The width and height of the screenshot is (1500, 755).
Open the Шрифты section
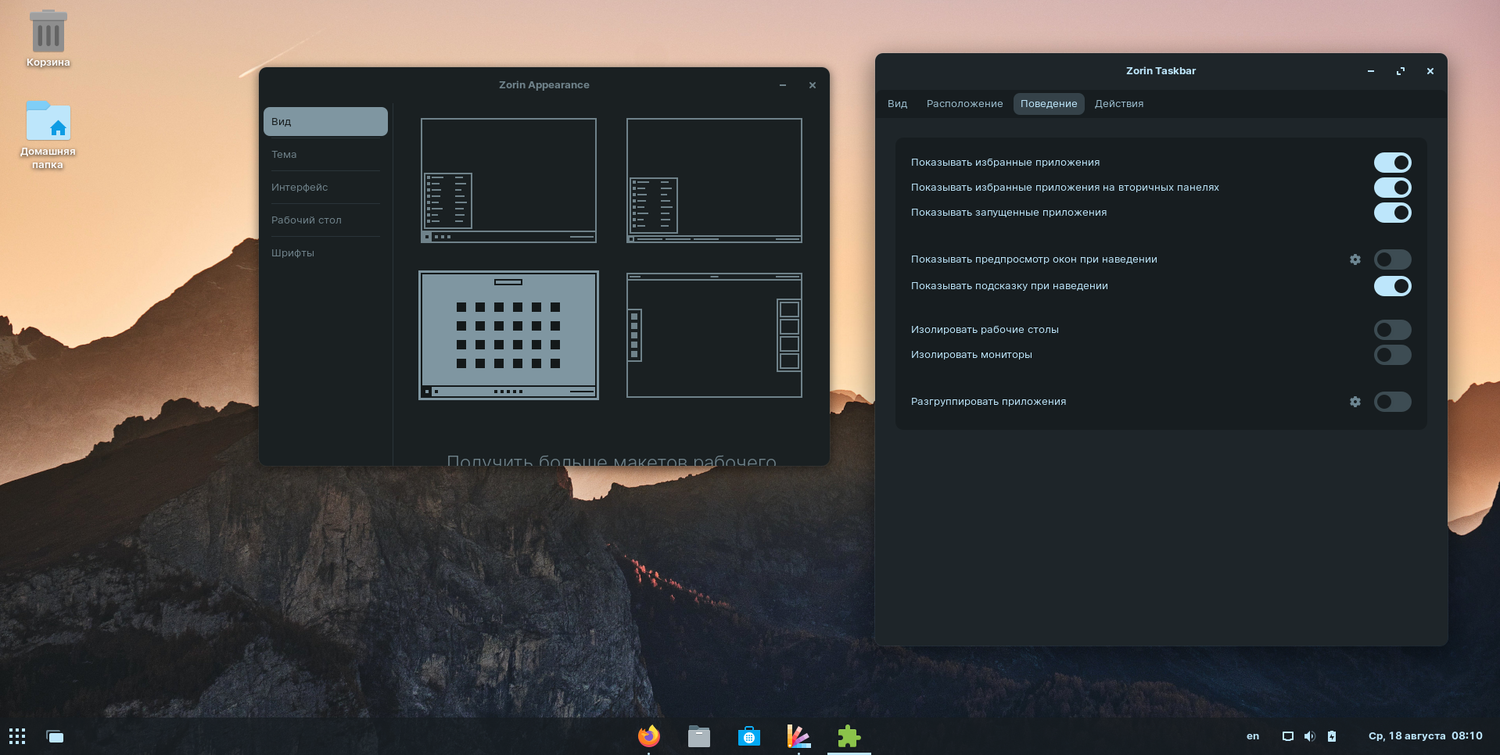click(325, 253)
